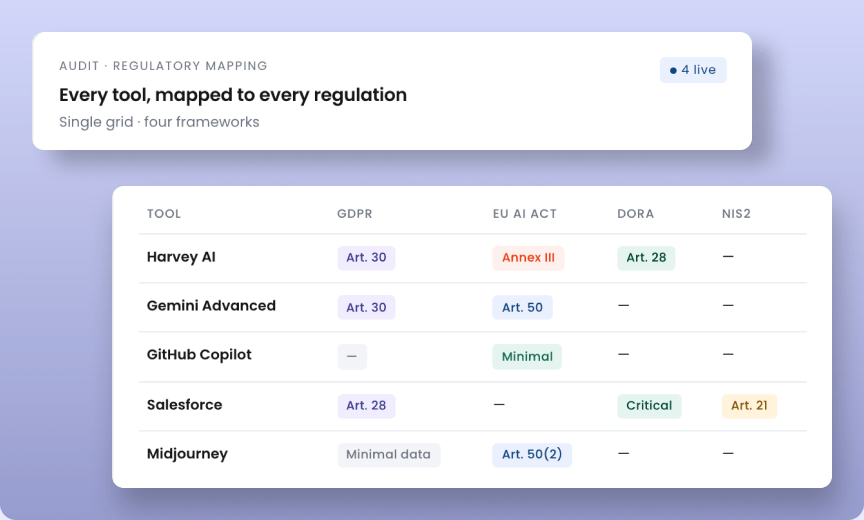This screenshot has height=520, width=864.
Task: Click the NIS2 column header
Action: pyautogui.click(x=736, y=214)
